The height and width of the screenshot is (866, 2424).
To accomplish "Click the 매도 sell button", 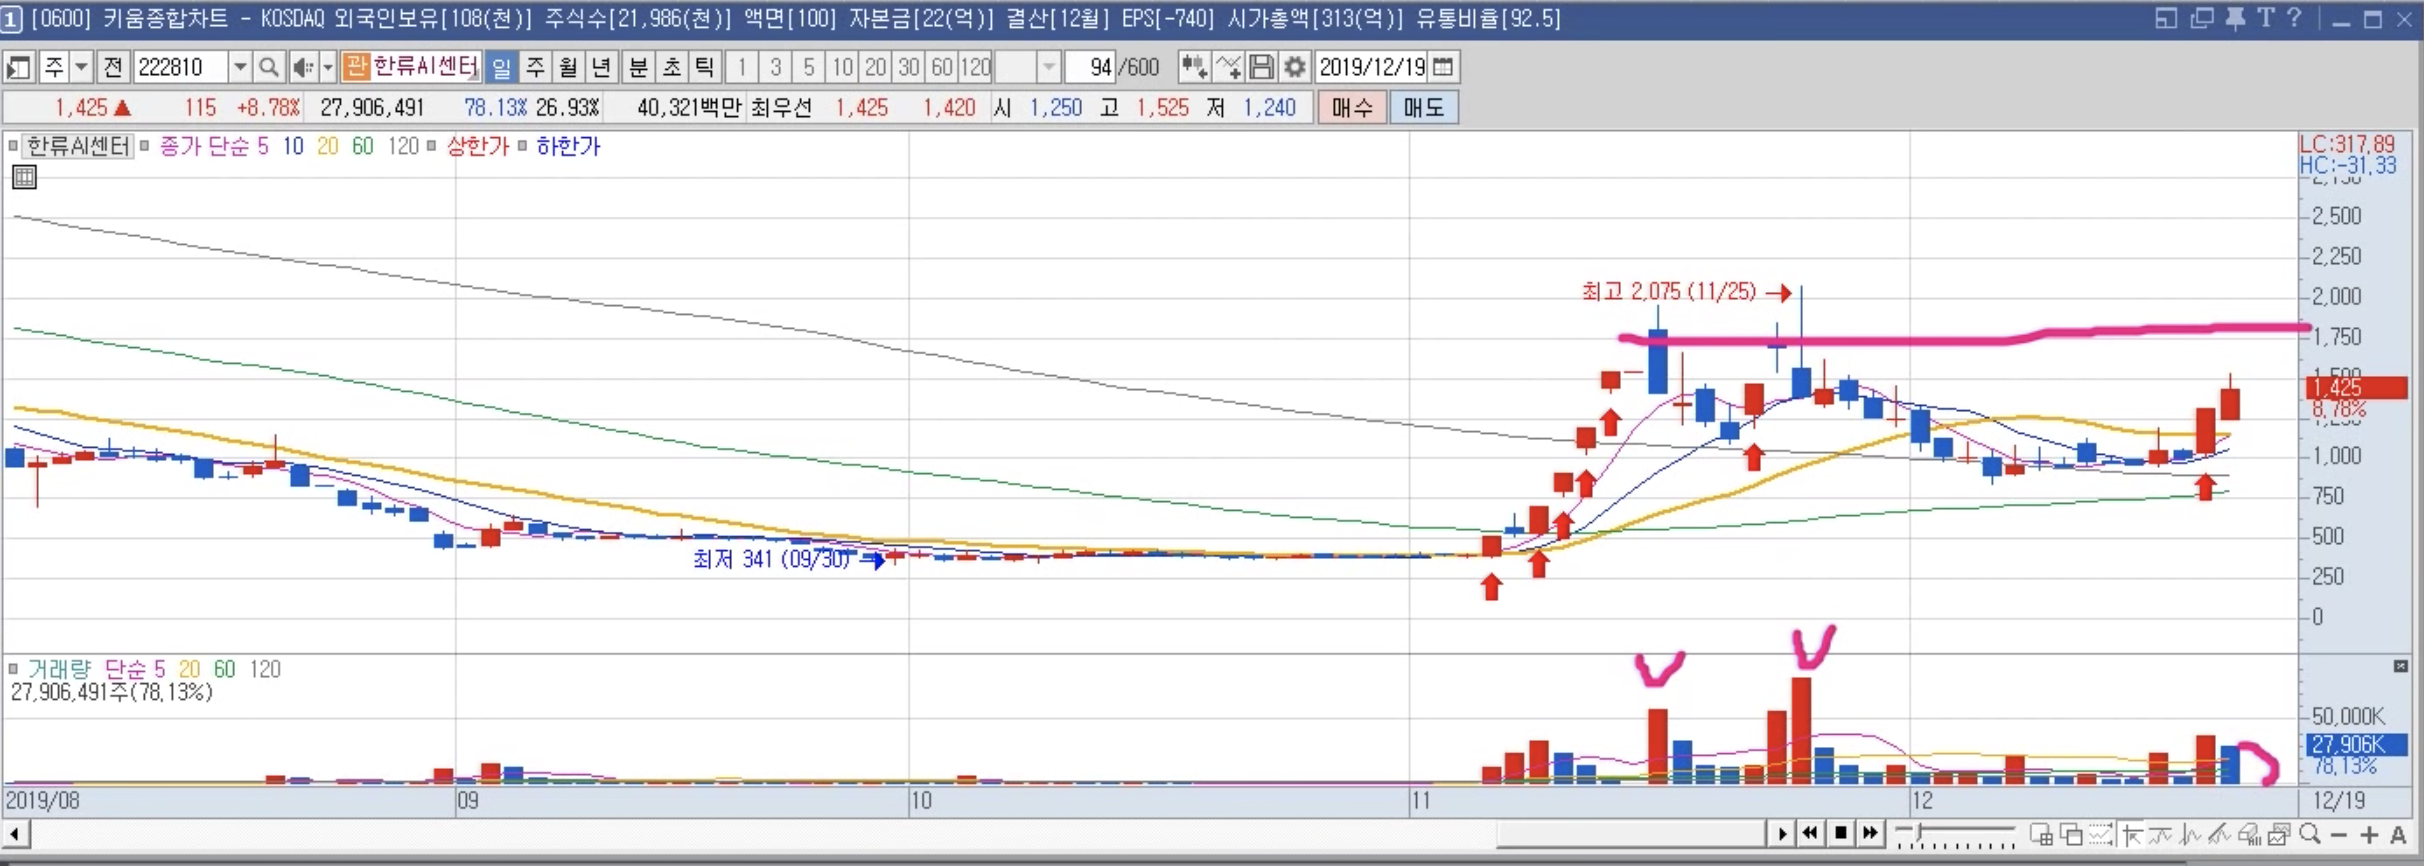I will pyautogui.click(x=1424, y=107).
